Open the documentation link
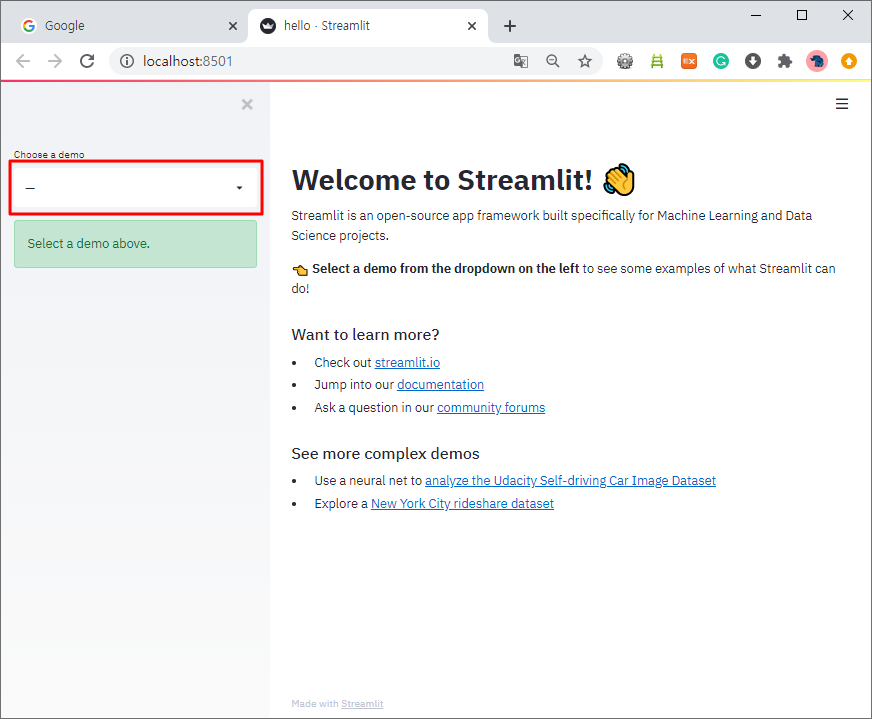 (x=440, y=385)
